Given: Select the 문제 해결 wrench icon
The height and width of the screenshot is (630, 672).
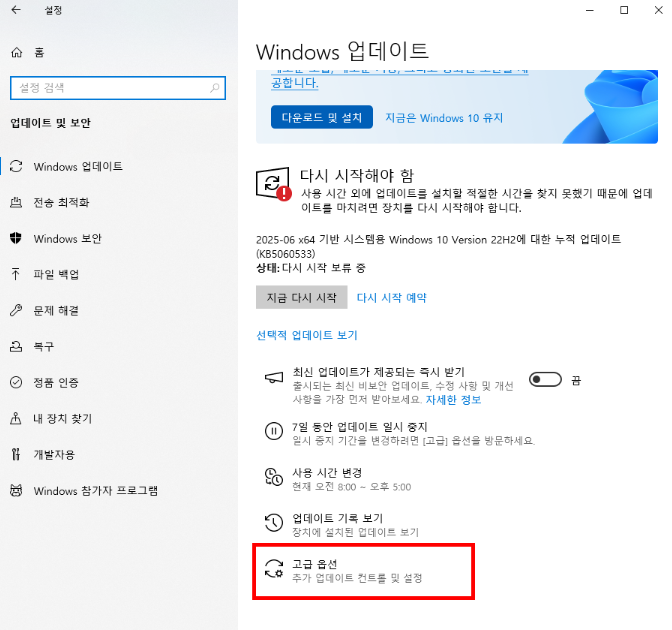Looking at the screenshot, I should [16, 310].
